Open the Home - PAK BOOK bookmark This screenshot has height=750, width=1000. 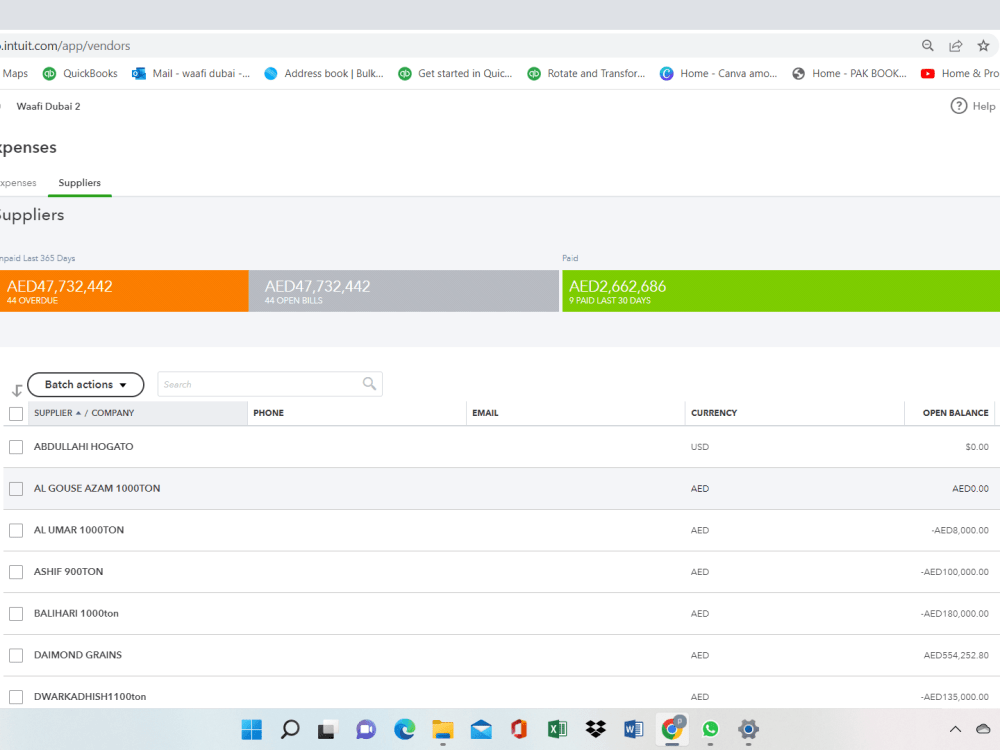pos(849,73)
